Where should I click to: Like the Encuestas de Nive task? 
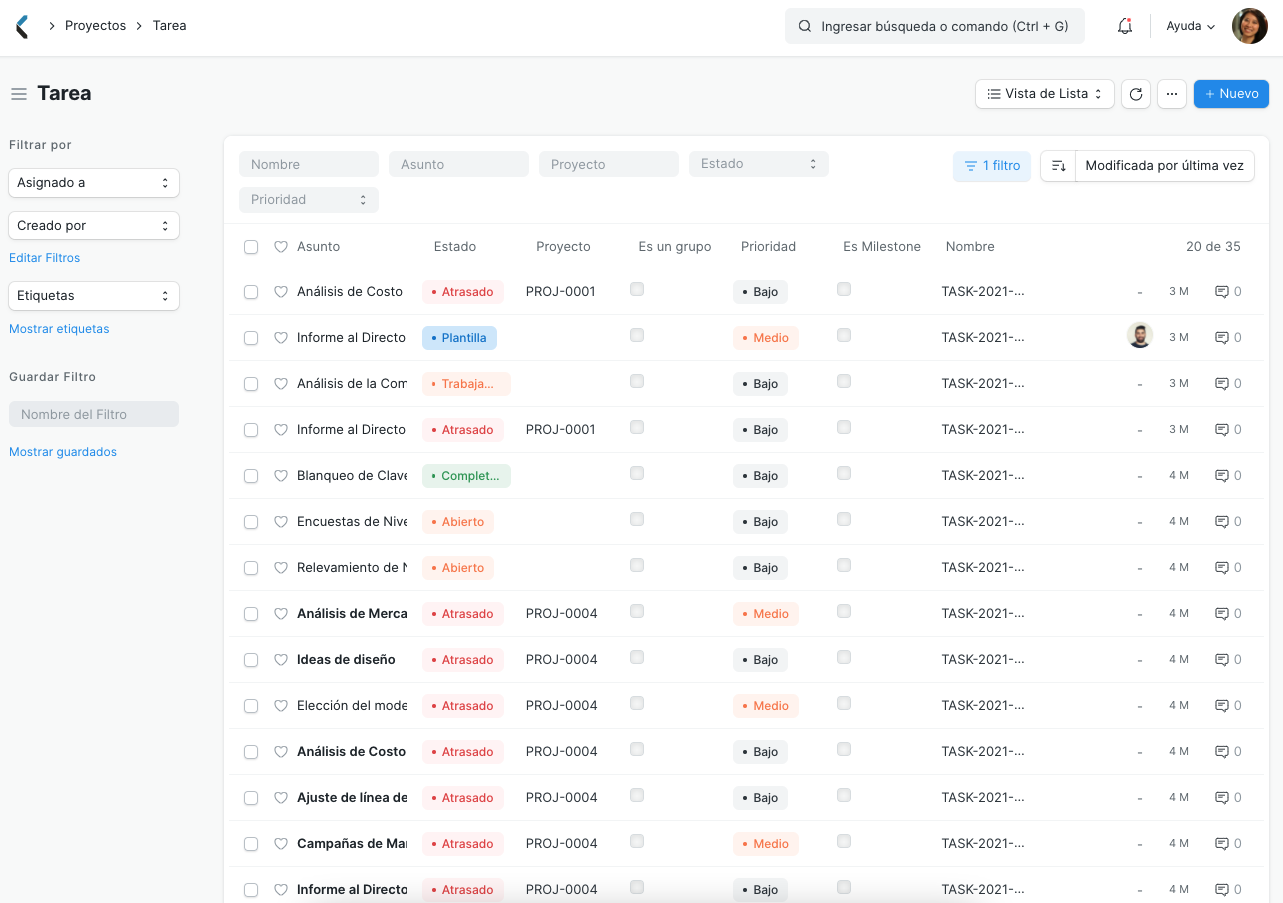(x=281, y=522)
